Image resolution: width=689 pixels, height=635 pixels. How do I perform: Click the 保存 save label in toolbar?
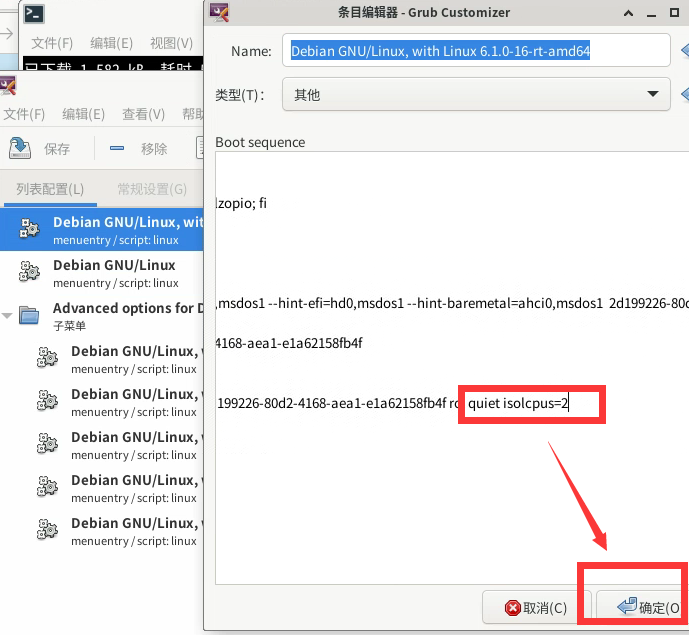click(x=57, y=149)
